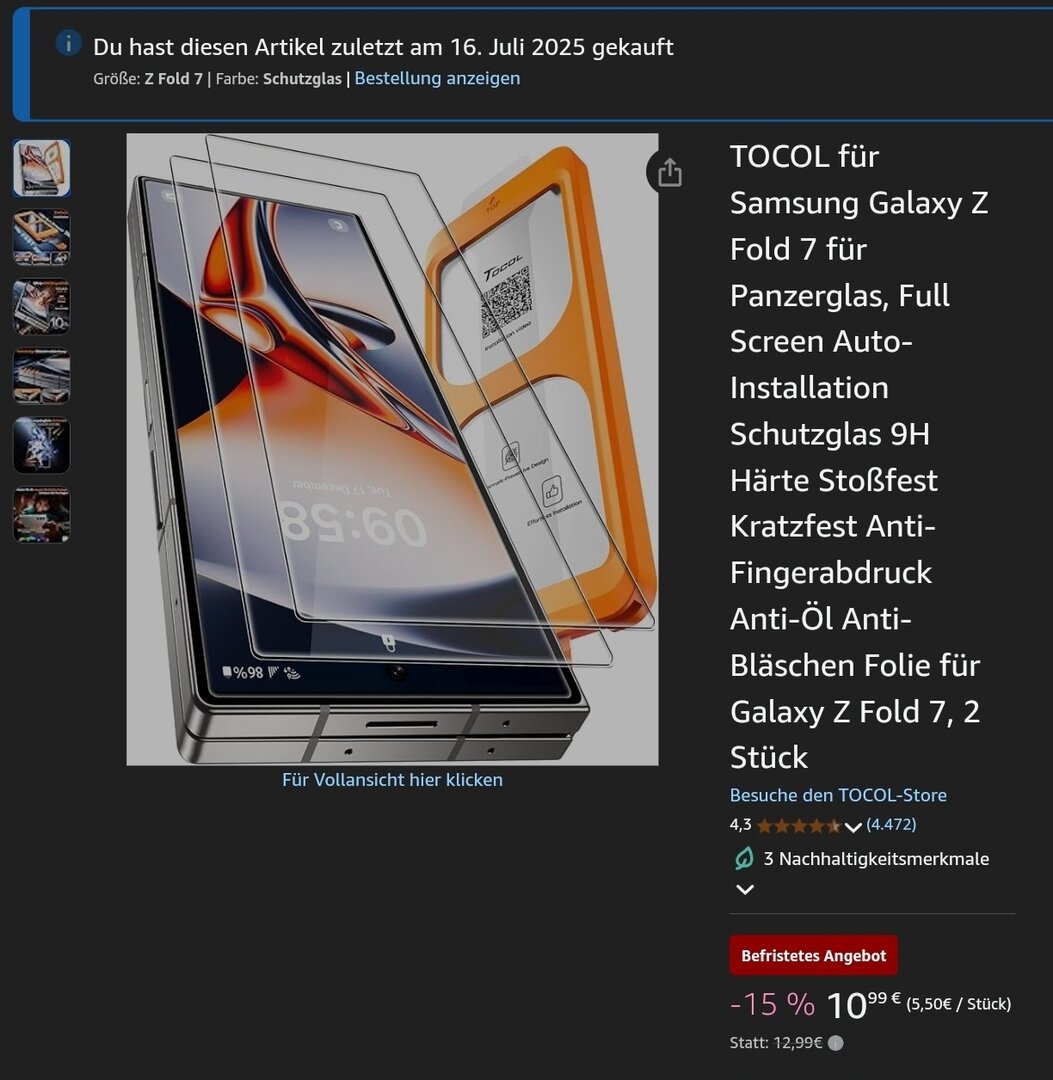
Task: Click the blue info icon in purchase banner
Action: point(68,43)
